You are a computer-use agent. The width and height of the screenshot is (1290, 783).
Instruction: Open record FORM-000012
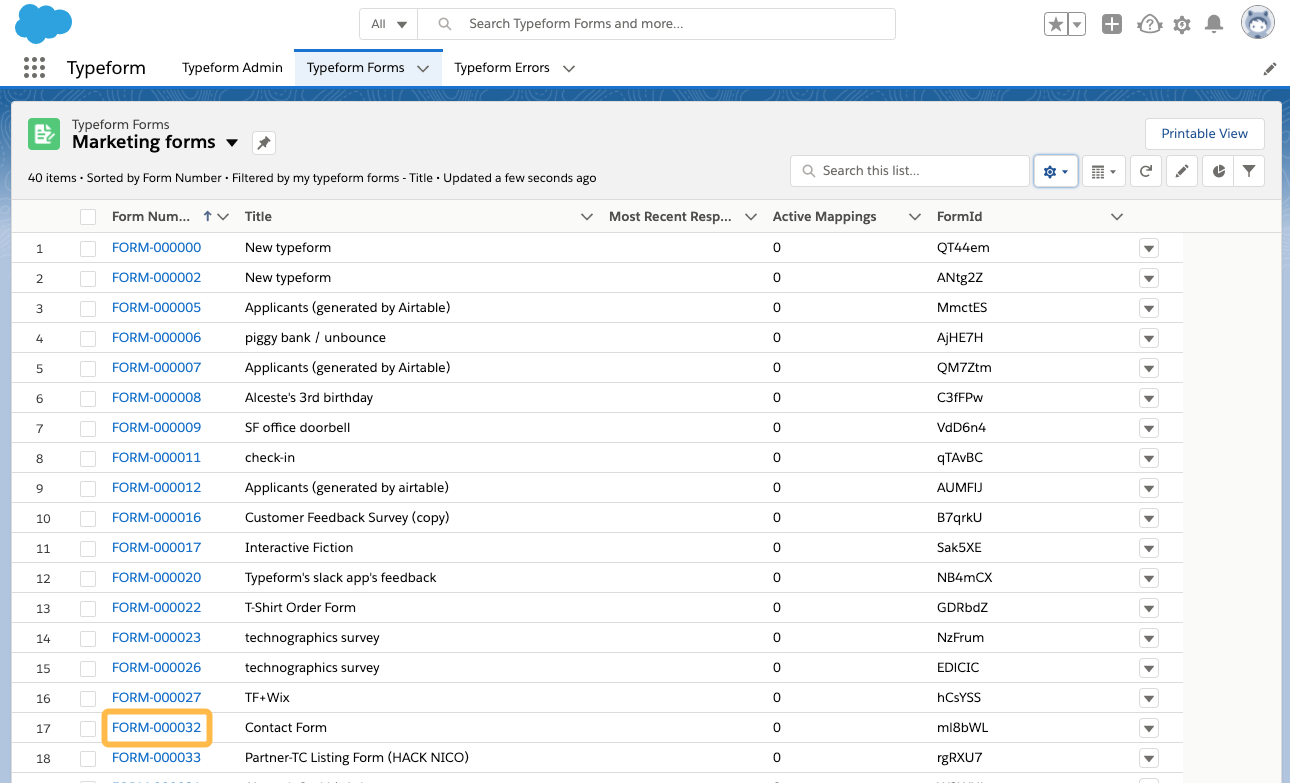tap(156, 488)
